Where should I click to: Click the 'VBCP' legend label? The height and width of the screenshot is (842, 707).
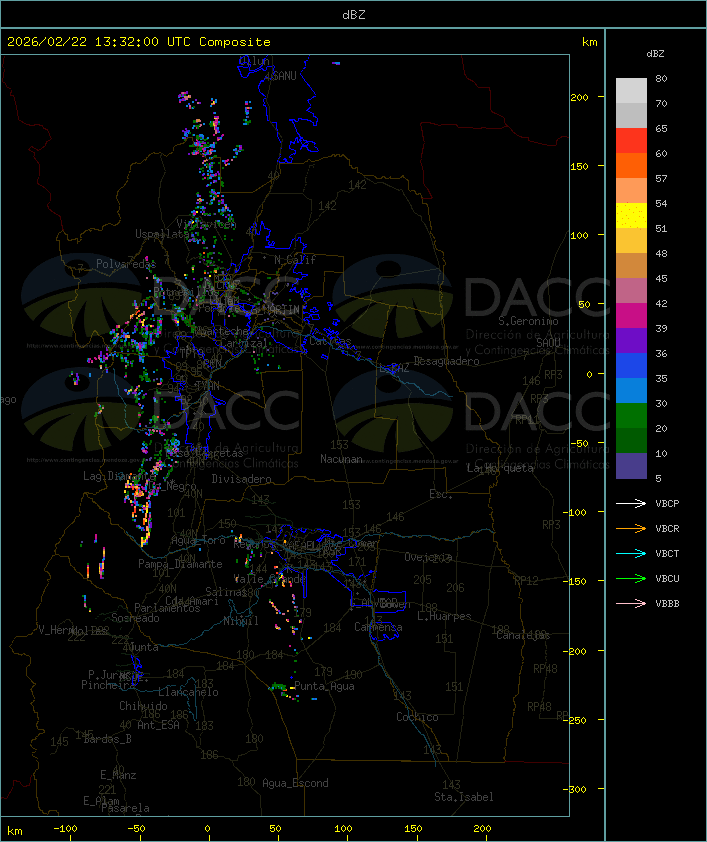(667, 504)
